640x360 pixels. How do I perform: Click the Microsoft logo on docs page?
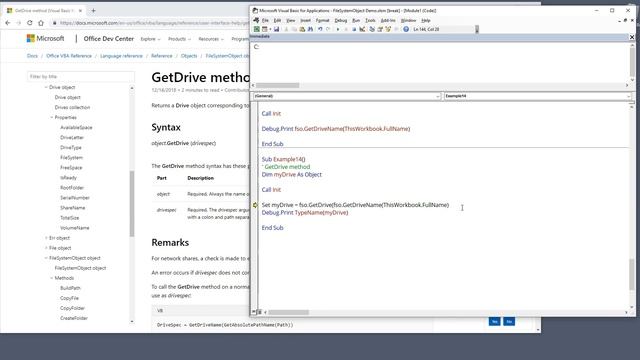point(45,38)
